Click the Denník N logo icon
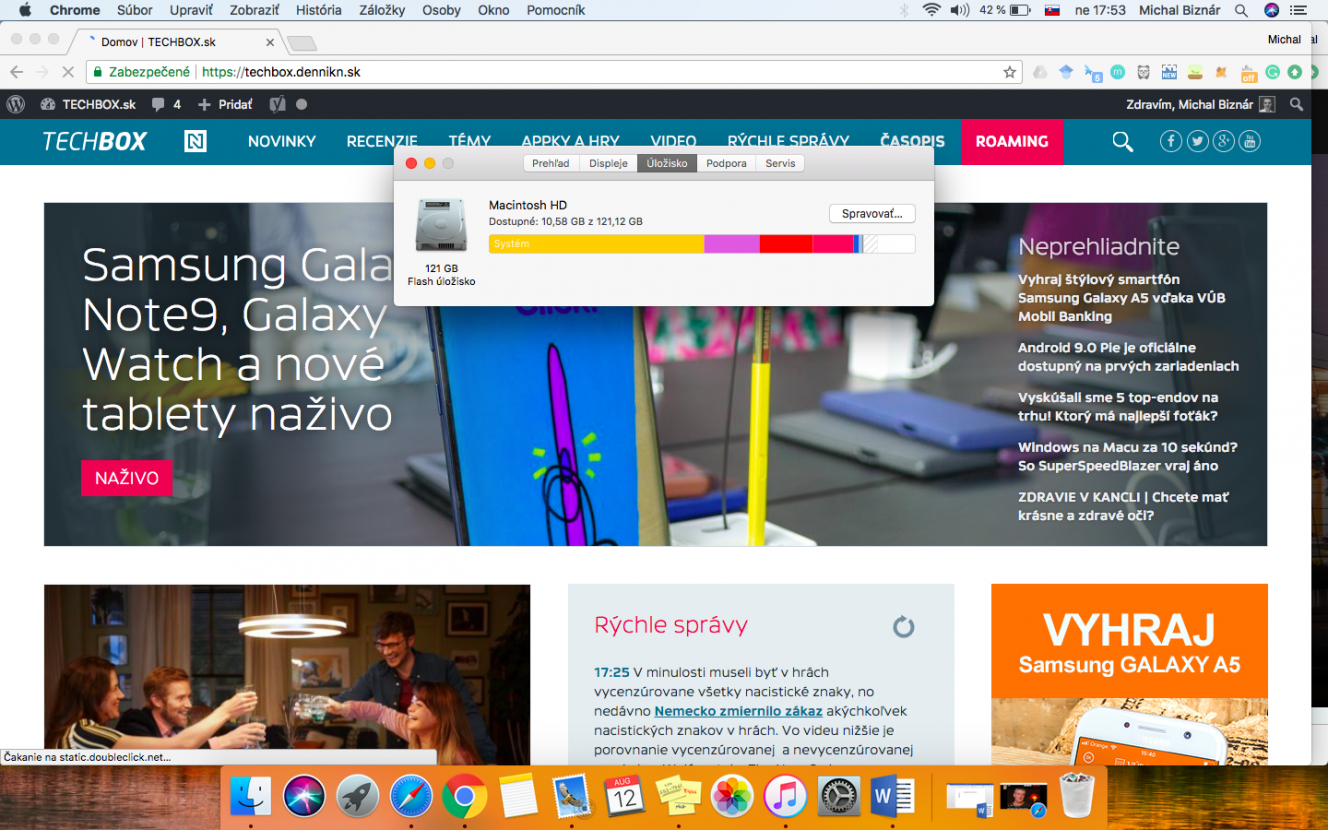Image resolution: width=1328 pixels, height=830 pixels. click(195, 142)
